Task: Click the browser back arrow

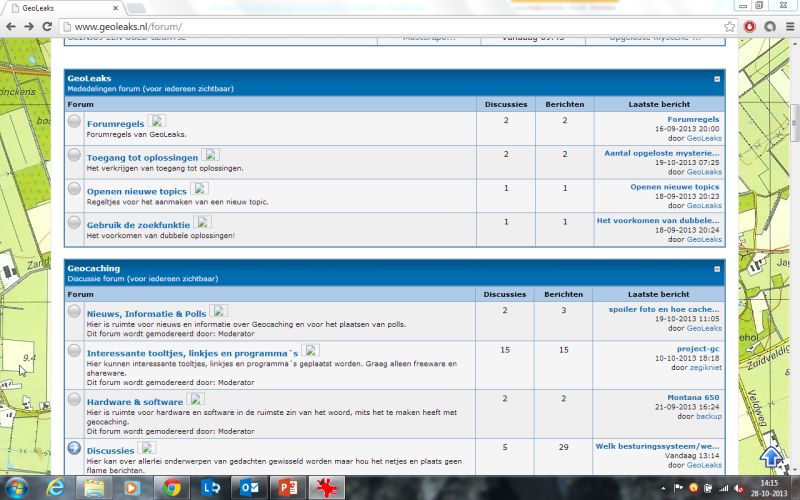Action: (11, 27)
